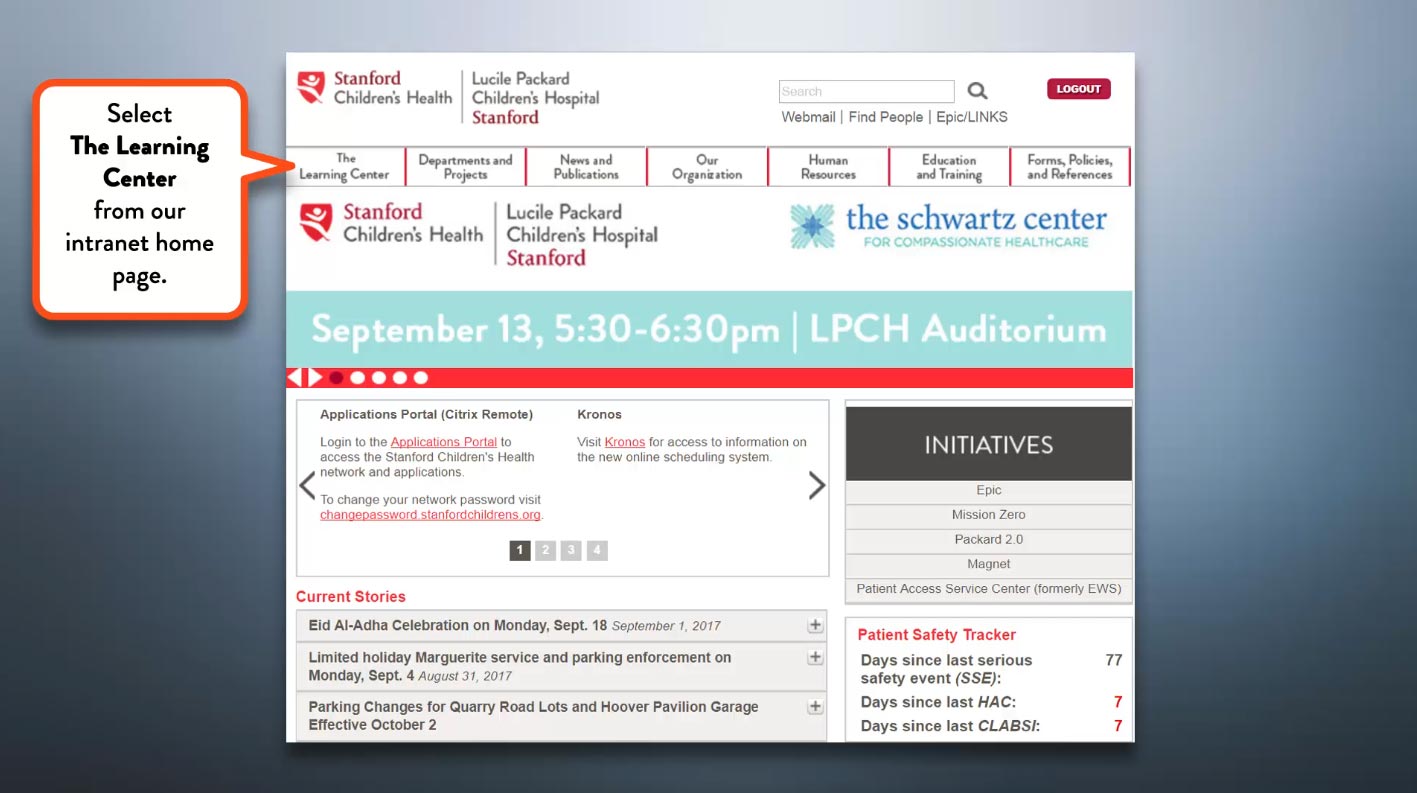Image resolution: width=1417 pixels, height=793 pixels.
Task: Show next applications panel with right chevron
Action: point(817,486)
